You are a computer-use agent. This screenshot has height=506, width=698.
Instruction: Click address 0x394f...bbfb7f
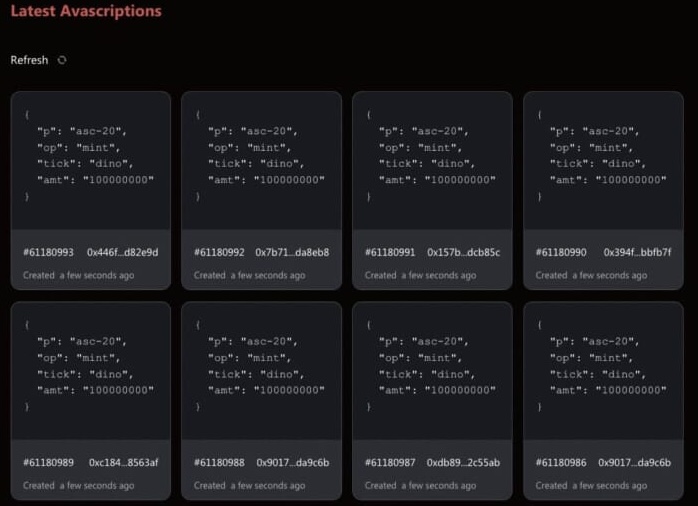coord(637,252)
